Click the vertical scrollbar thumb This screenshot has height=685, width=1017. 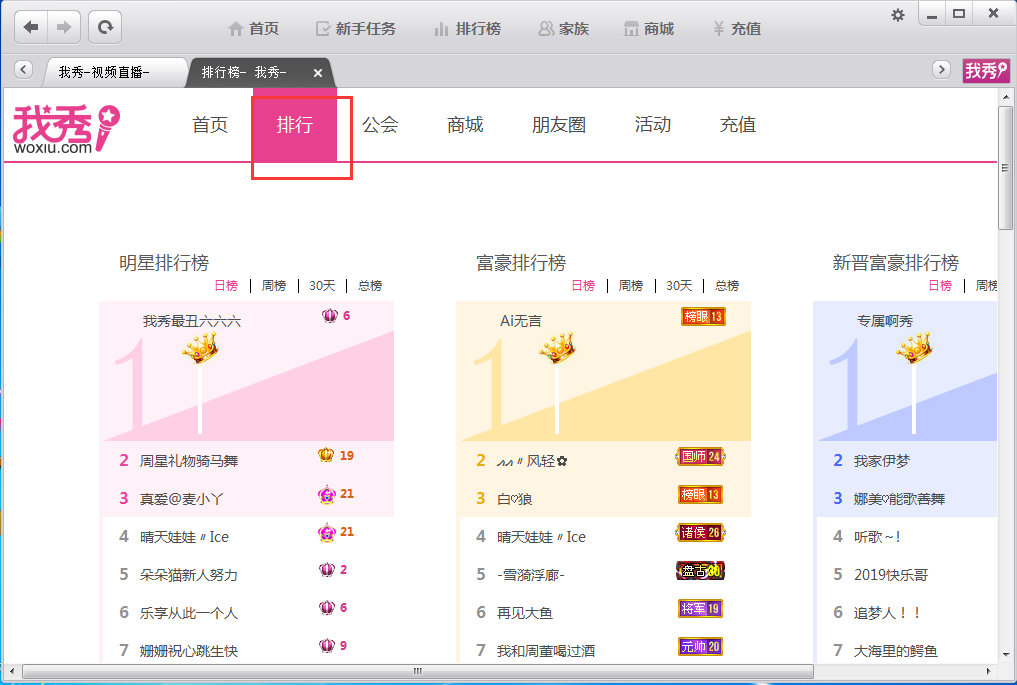(1005, 168)
